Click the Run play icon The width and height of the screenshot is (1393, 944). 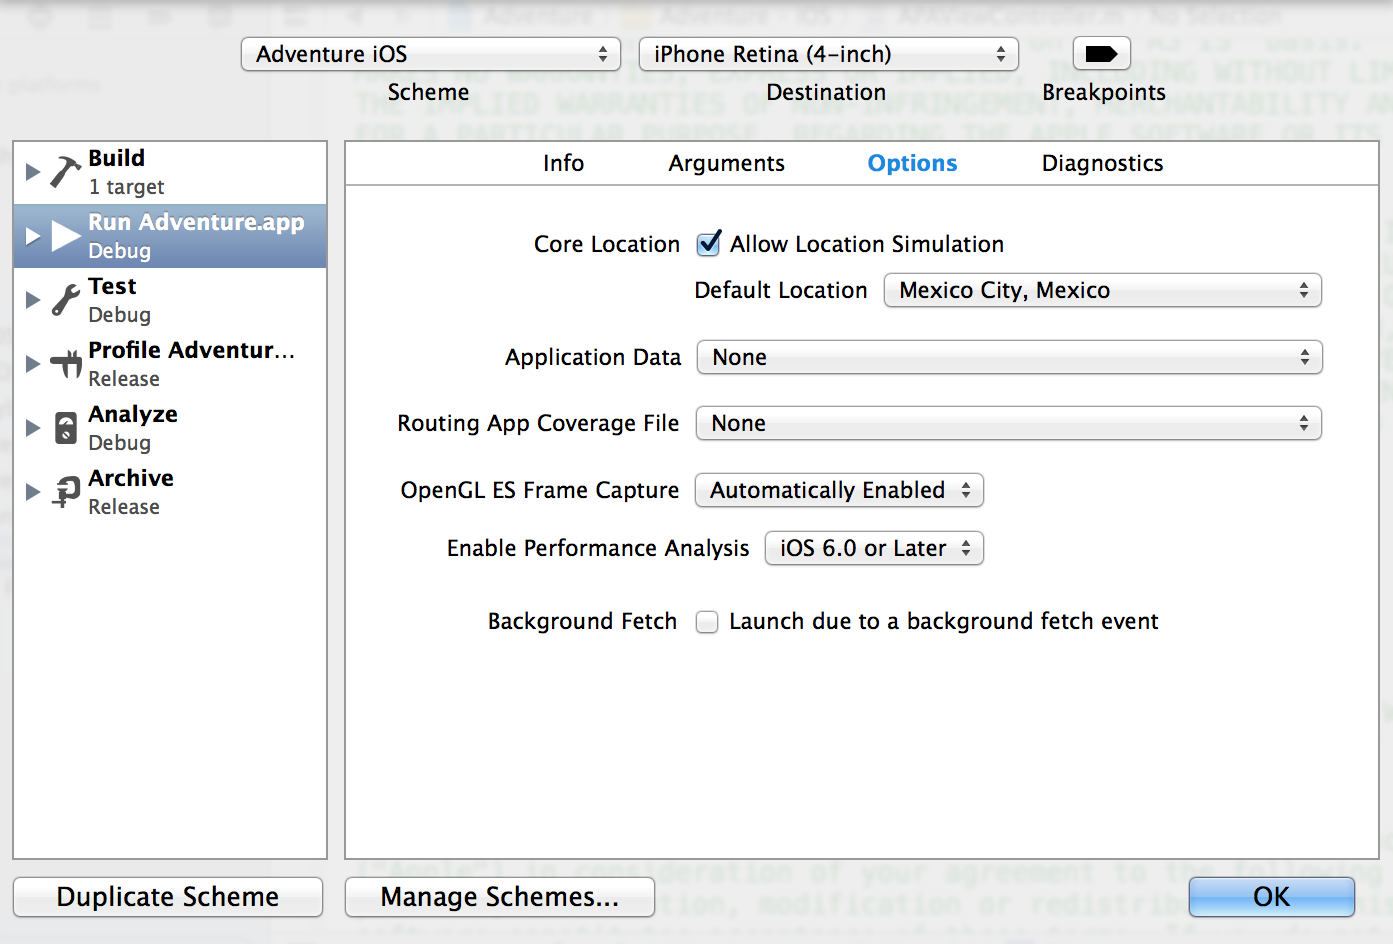[66, 236]
